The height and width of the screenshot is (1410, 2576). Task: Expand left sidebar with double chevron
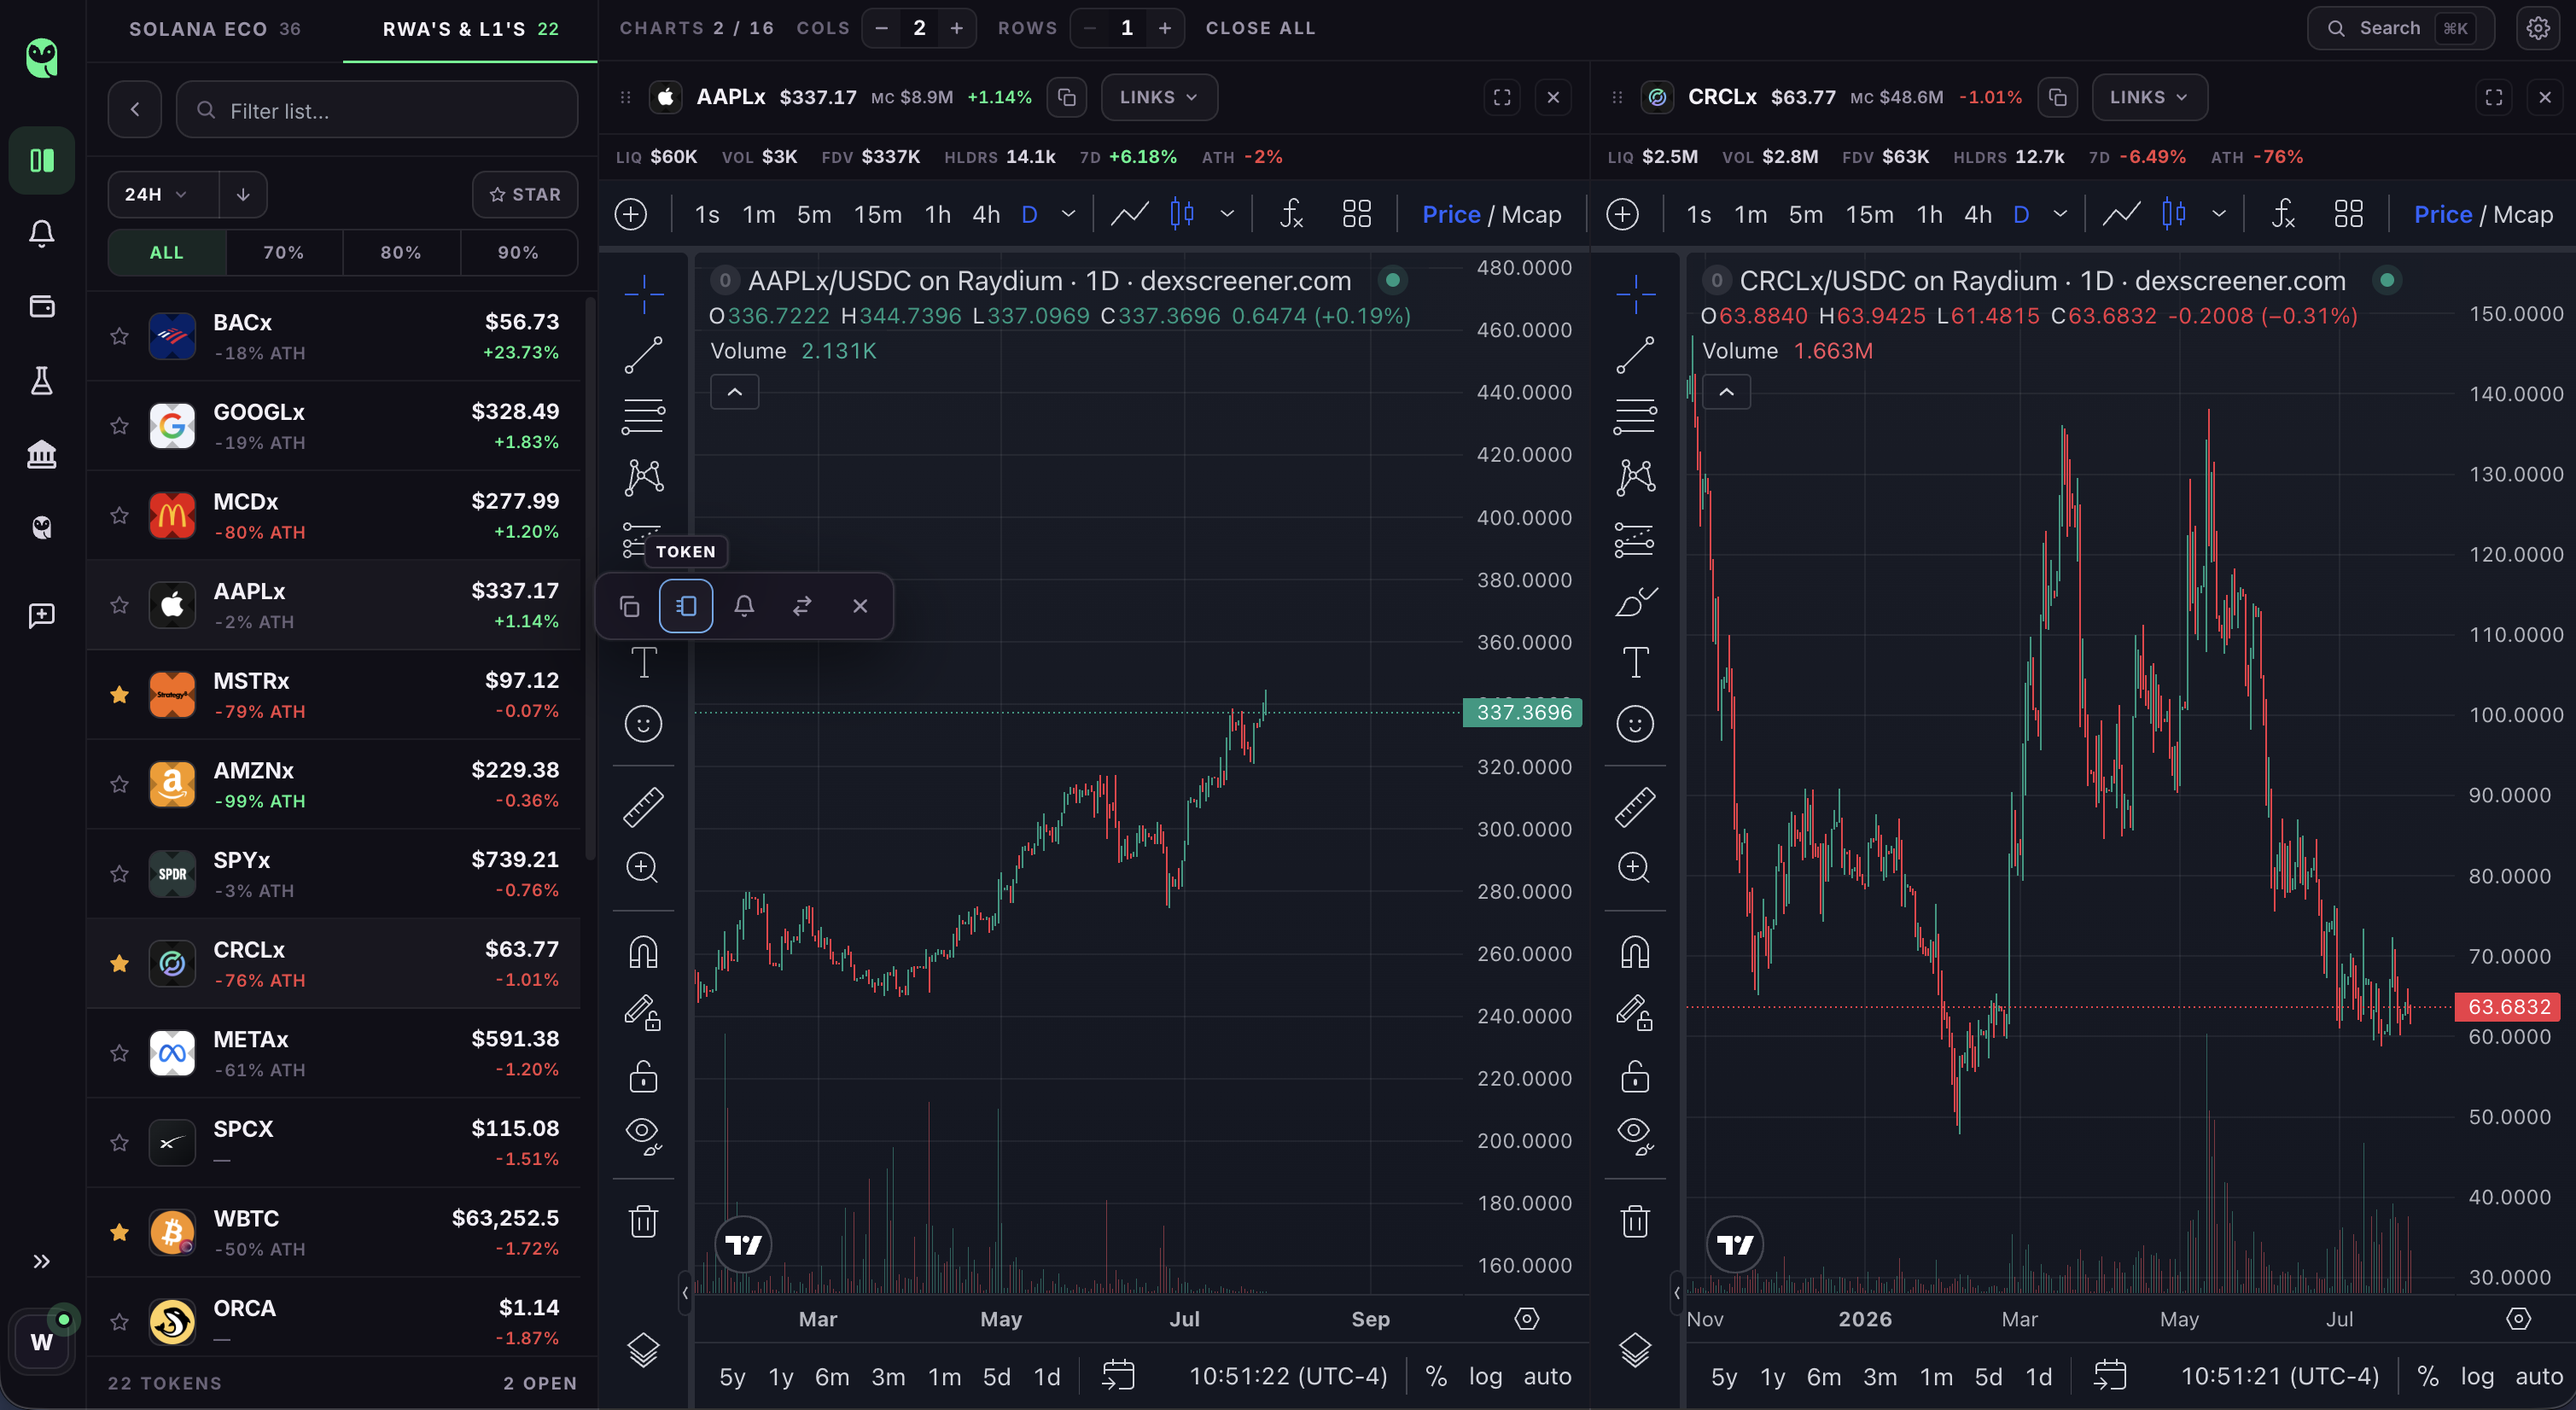point(41,1261)
